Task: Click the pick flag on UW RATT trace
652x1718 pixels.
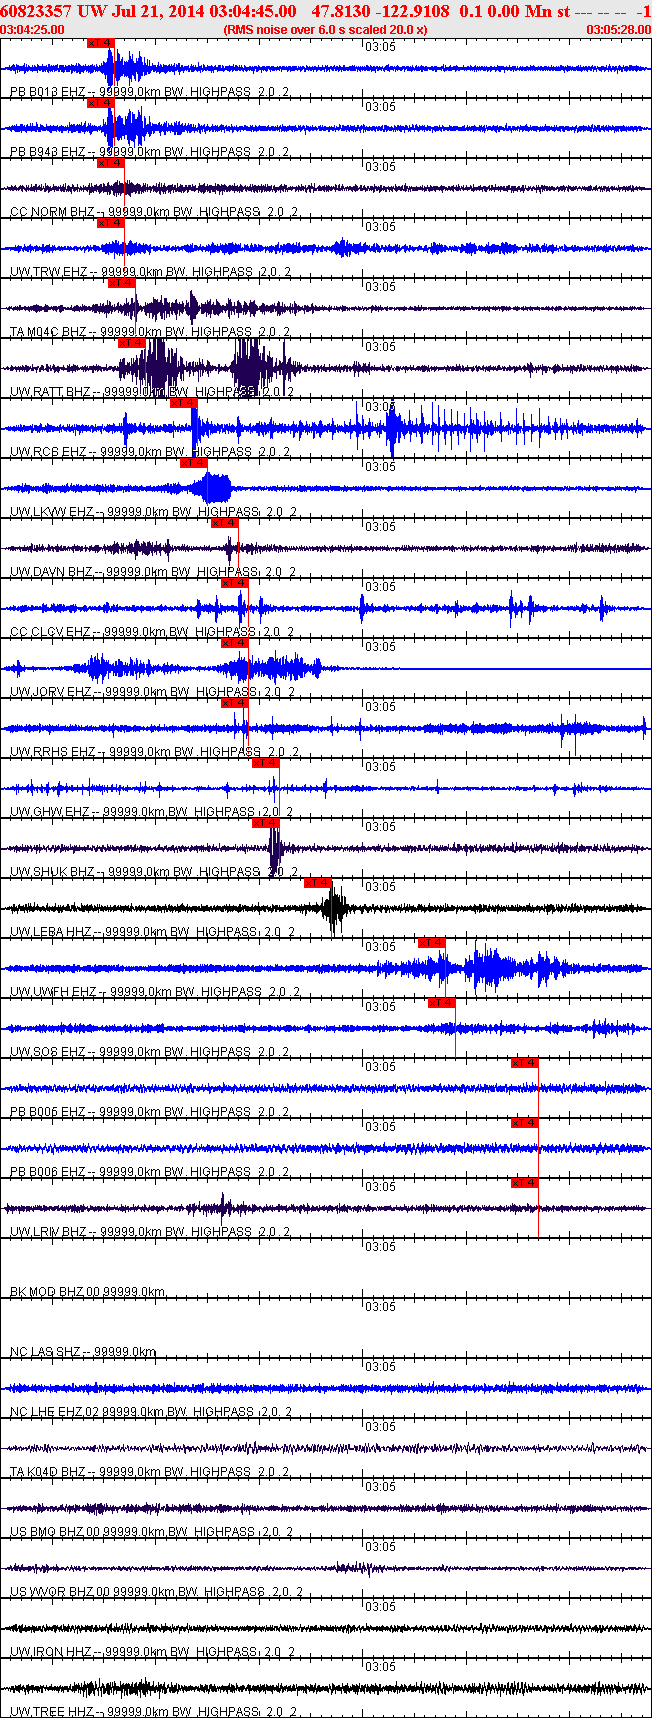Action: pyautogui.click(x=132, y=343)
